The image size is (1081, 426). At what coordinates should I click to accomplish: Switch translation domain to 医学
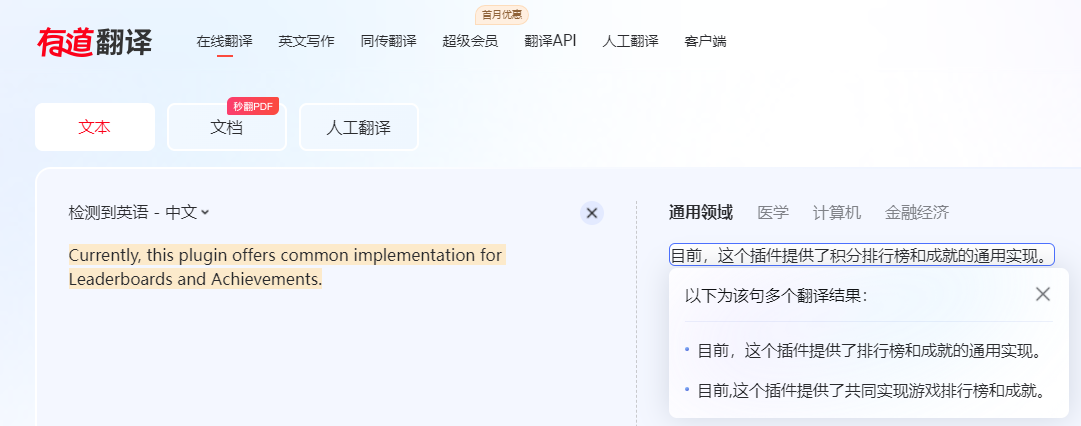[773, 212]
